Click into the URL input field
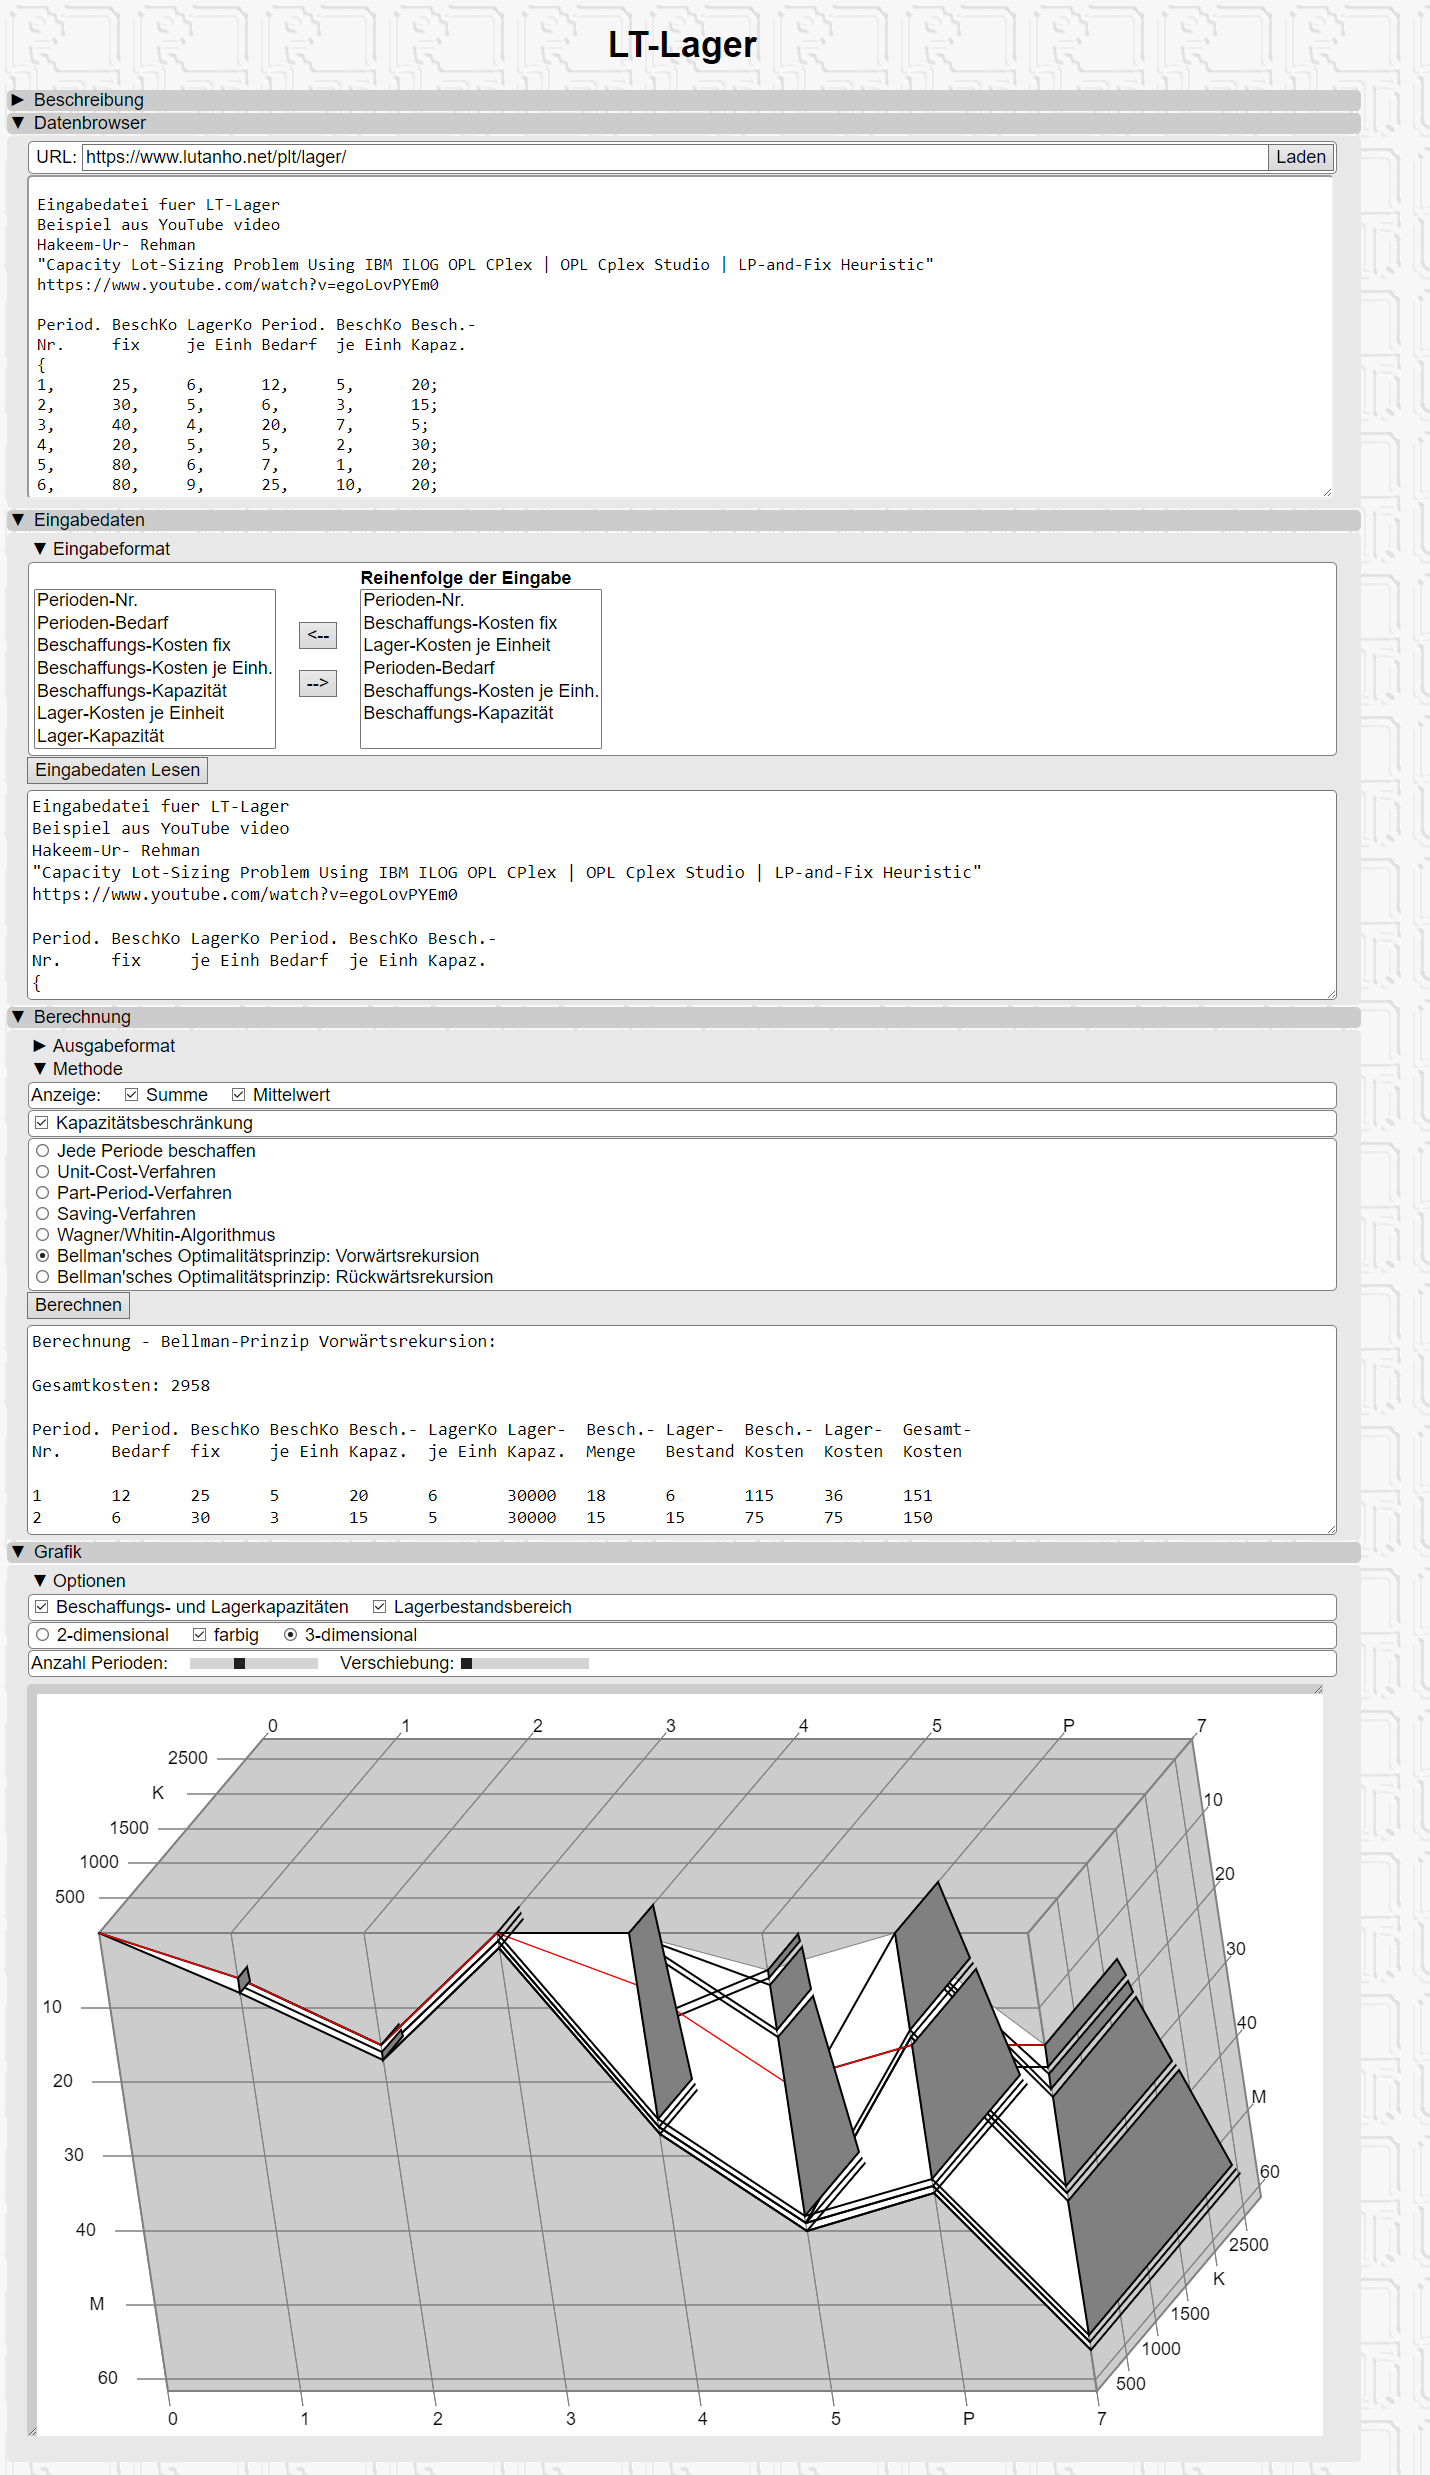 point(675,157)
